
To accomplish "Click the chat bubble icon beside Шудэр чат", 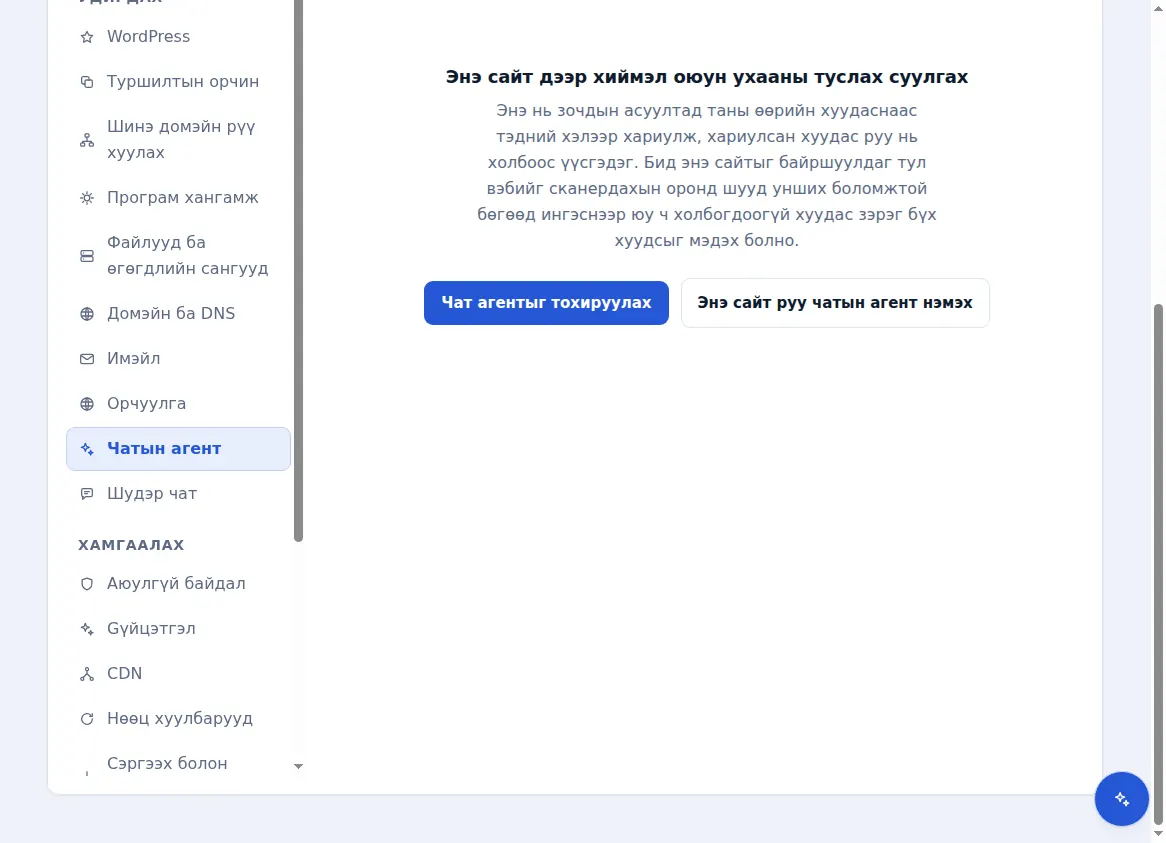I will tap(87, 494).
